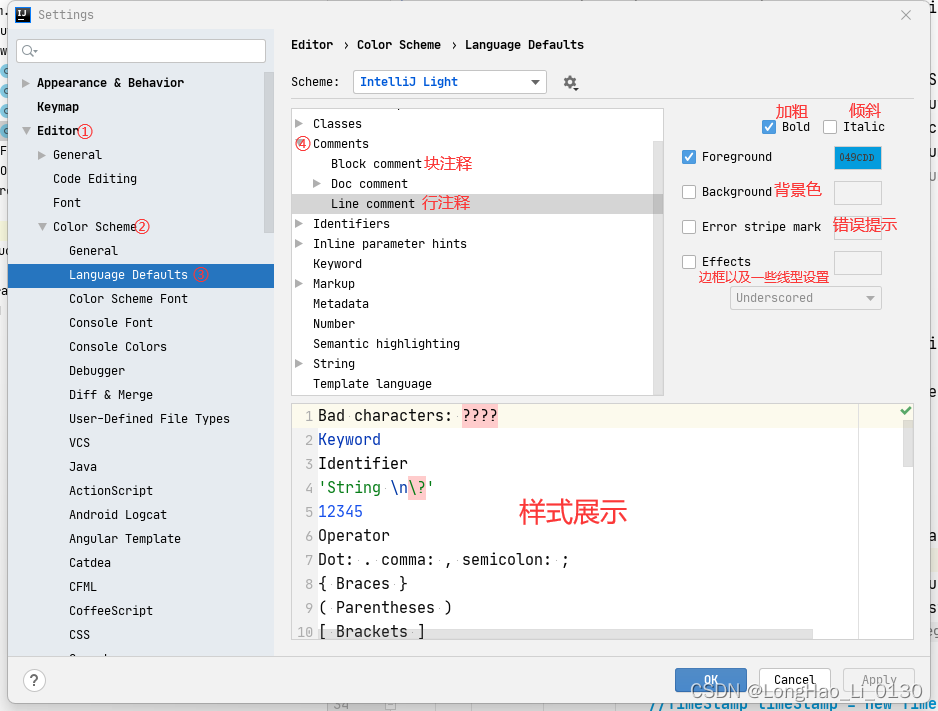The height and width of the screenshot is (711, 938).
Task: Click the Effects color swatch
Action: [x=857, y=263]
